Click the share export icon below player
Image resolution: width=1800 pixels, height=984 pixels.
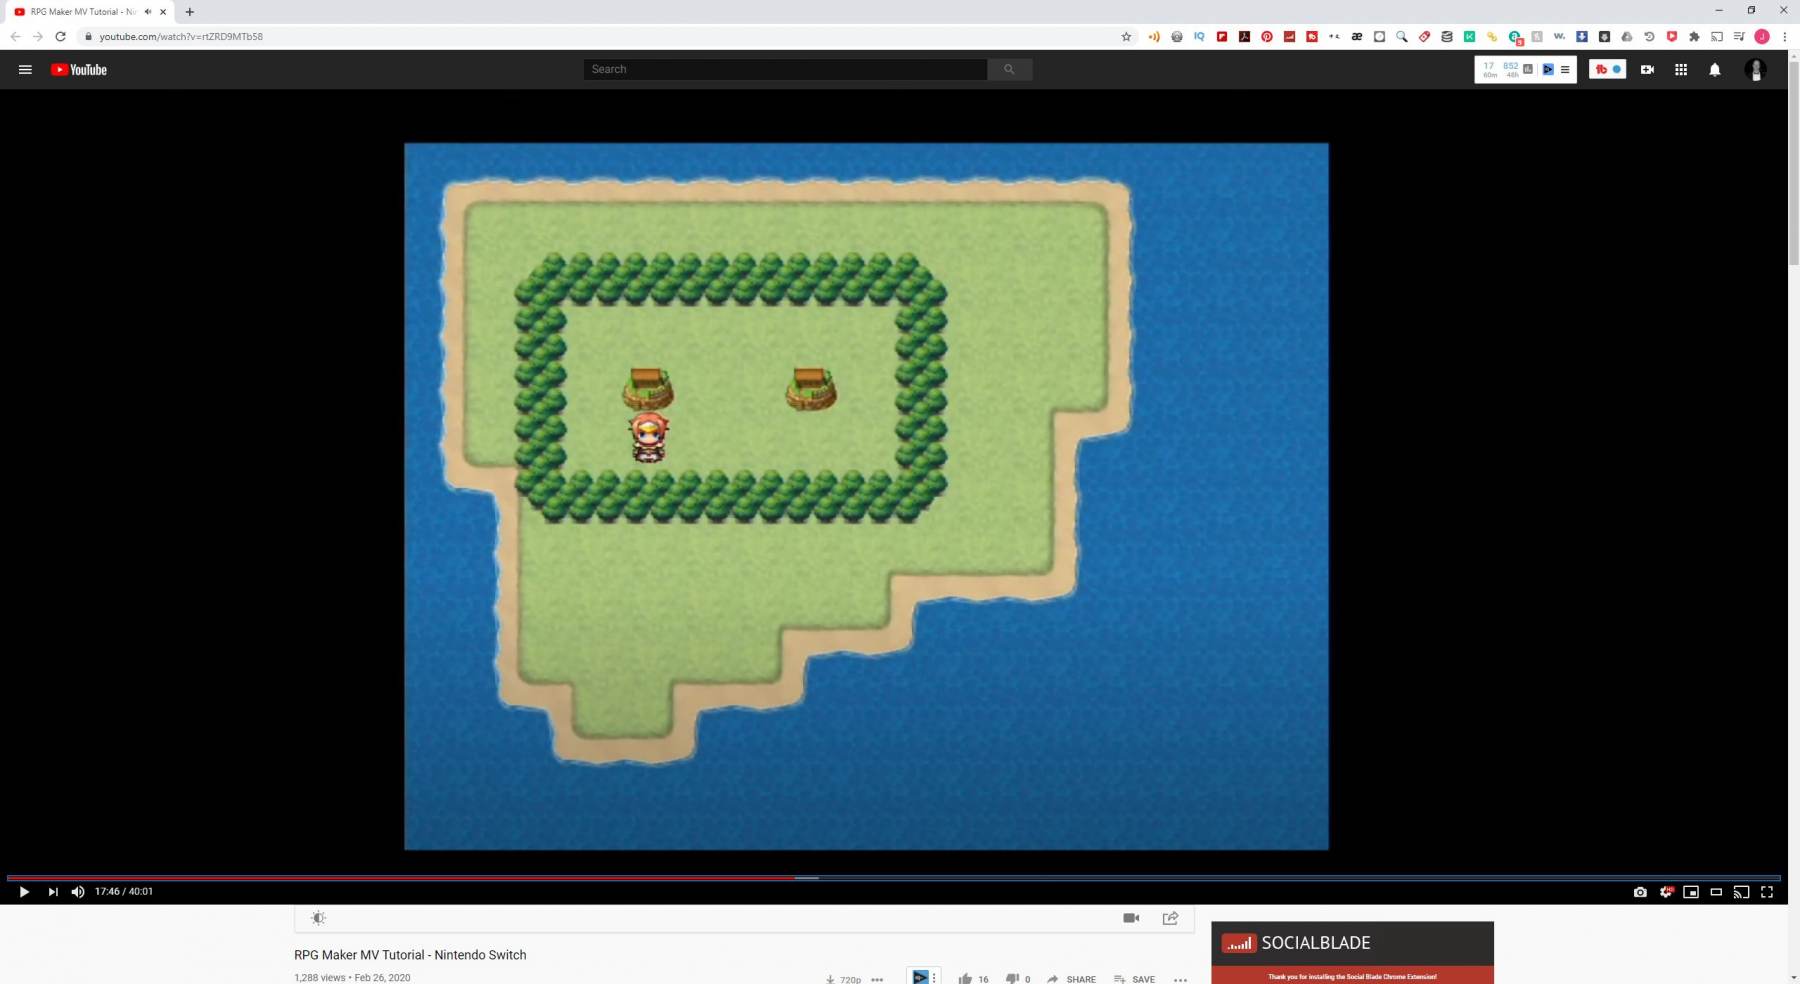pyautogui.click(x=1170, y=918)
